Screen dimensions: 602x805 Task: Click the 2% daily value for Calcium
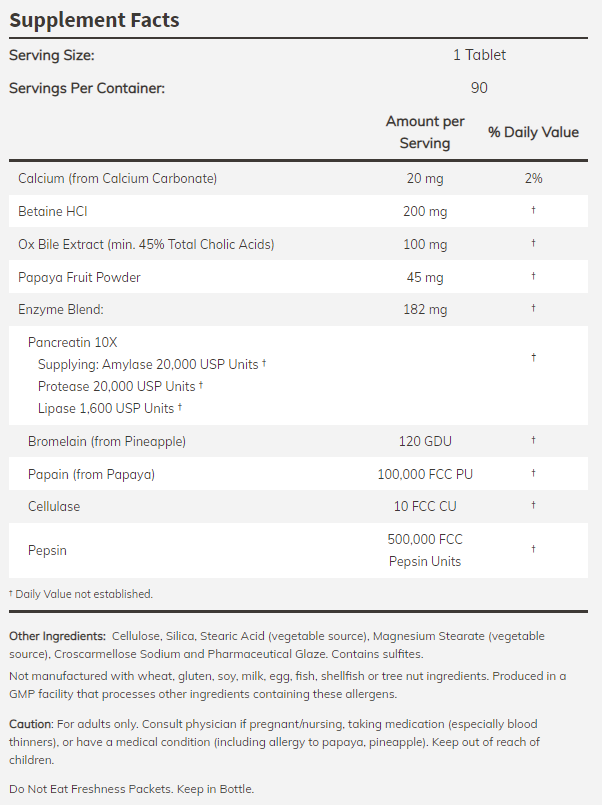(x=533, y=178)
